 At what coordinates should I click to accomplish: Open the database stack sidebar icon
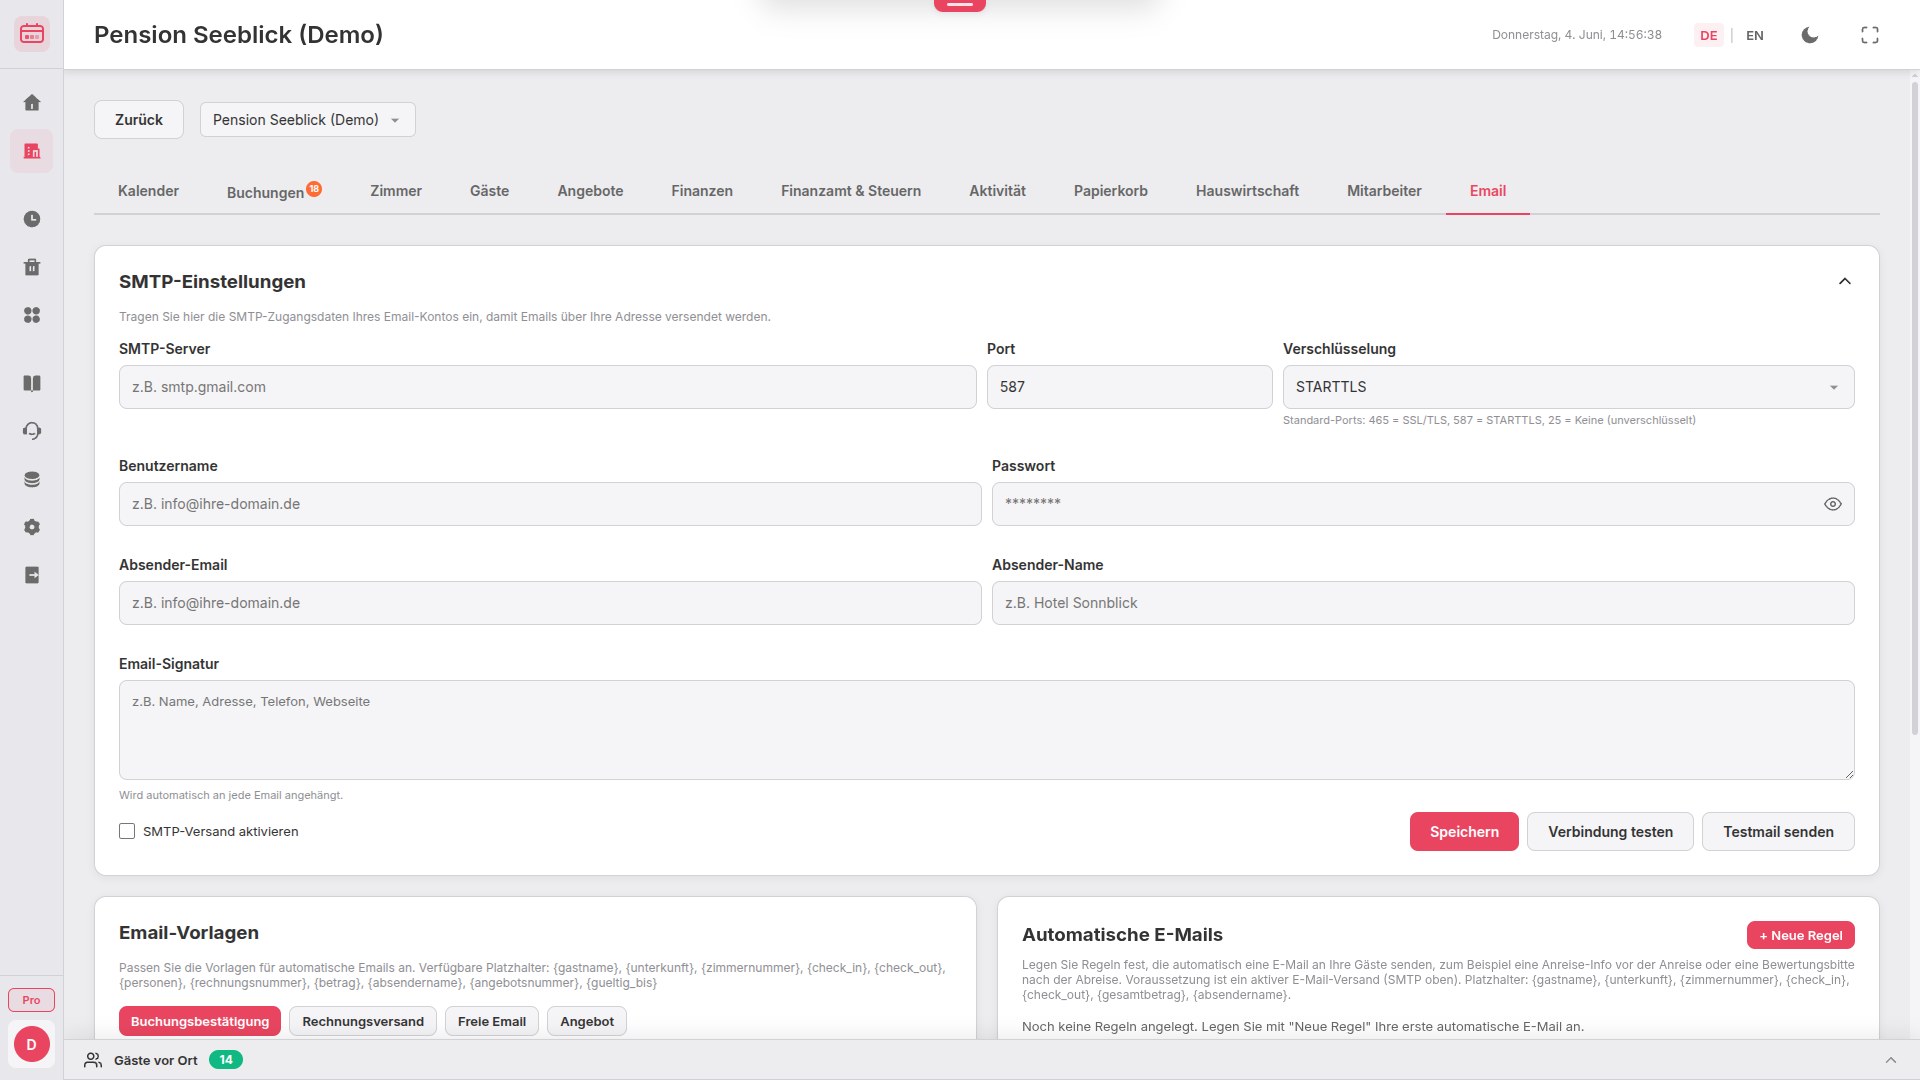click(32, 479)
